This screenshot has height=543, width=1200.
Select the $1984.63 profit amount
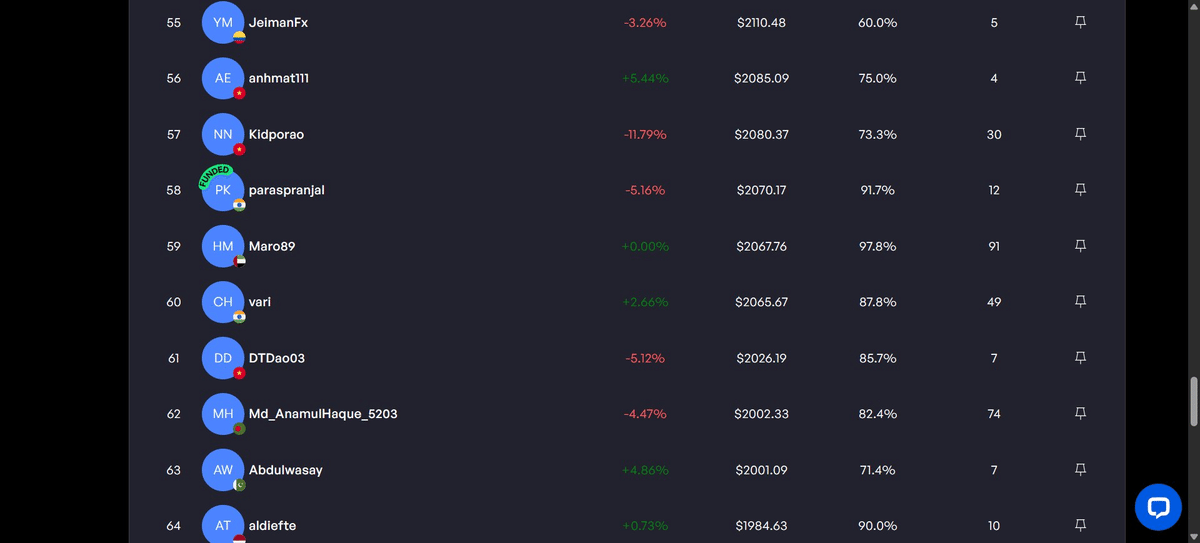(761, 525)
